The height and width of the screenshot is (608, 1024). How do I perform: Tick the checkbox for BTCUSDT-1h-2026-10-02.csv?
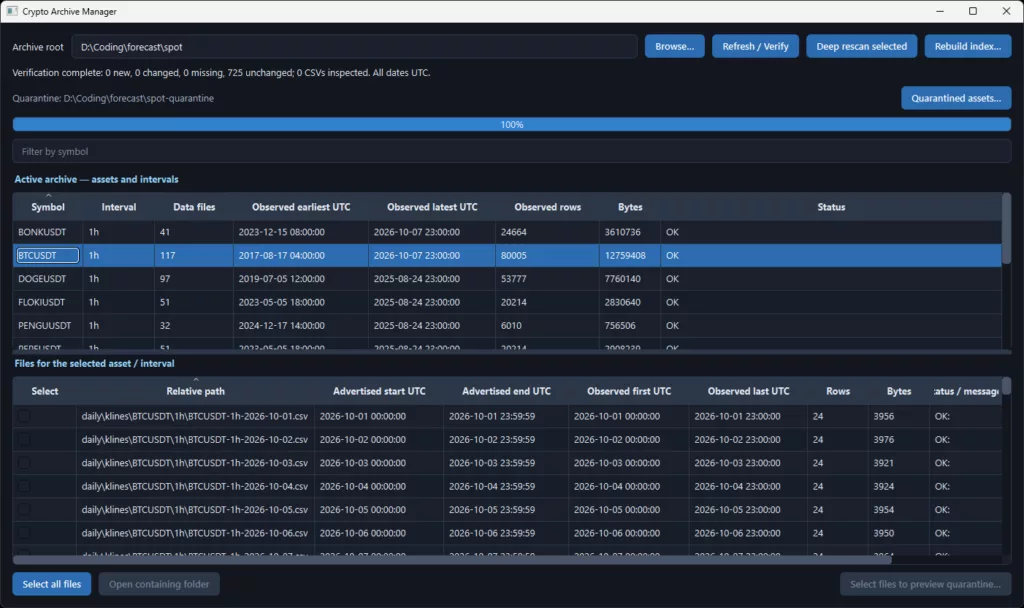(x=24, y=440)
